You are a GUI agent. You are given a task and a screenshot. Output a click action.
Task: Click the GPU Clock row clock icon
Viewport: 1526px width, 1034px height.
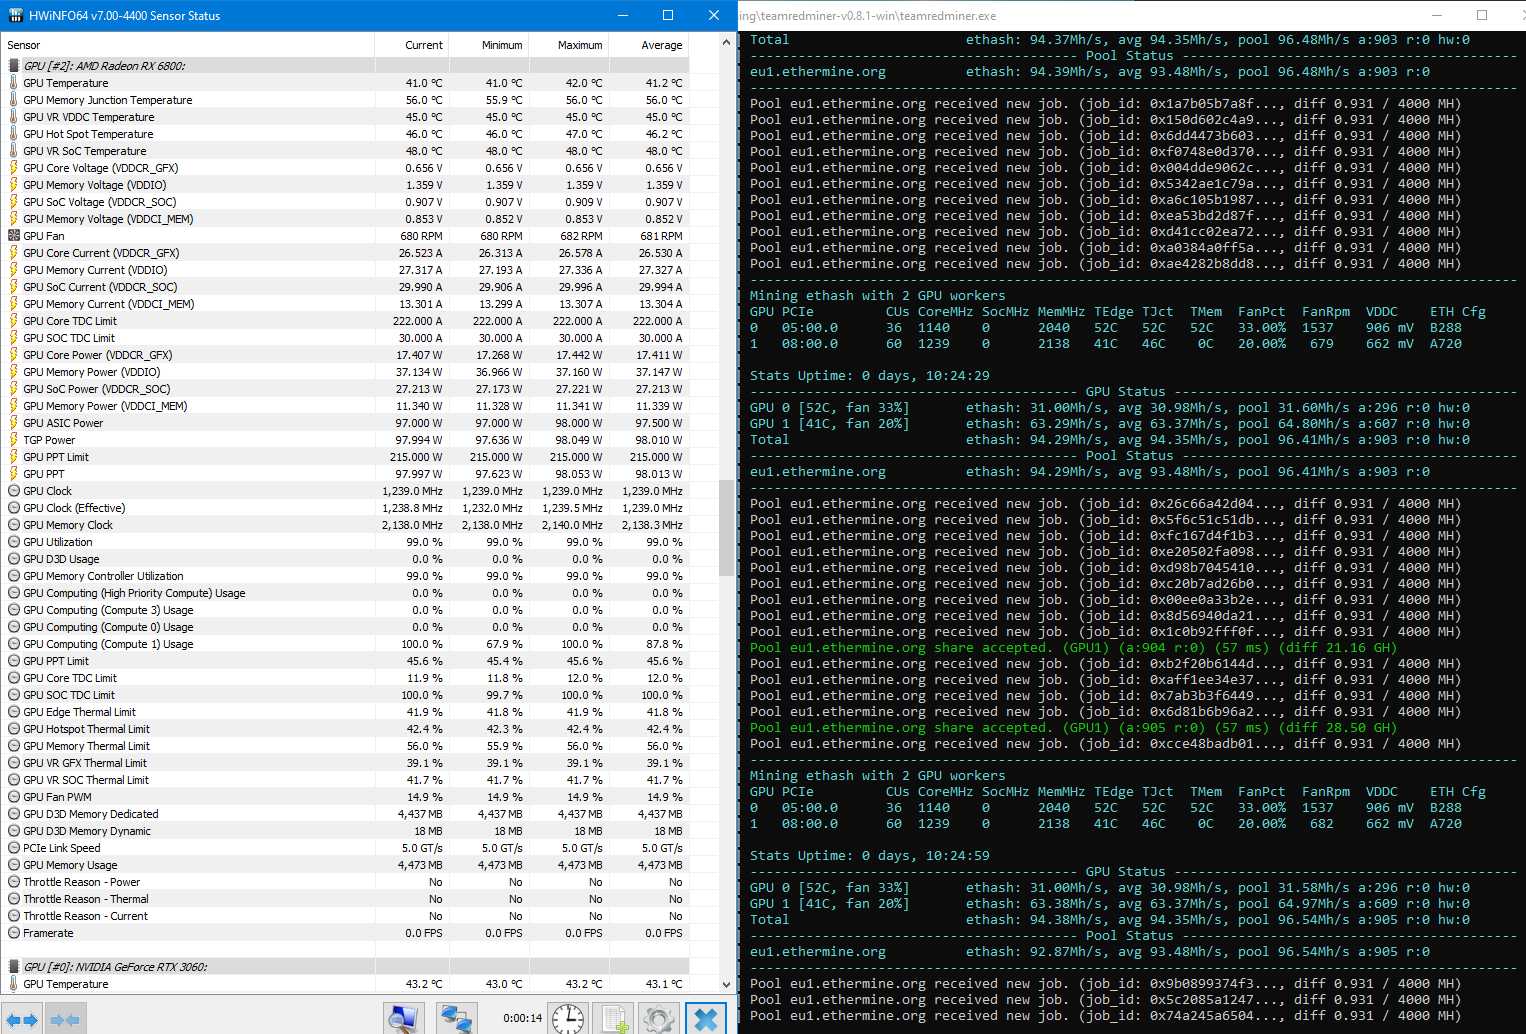coord(14,491)
